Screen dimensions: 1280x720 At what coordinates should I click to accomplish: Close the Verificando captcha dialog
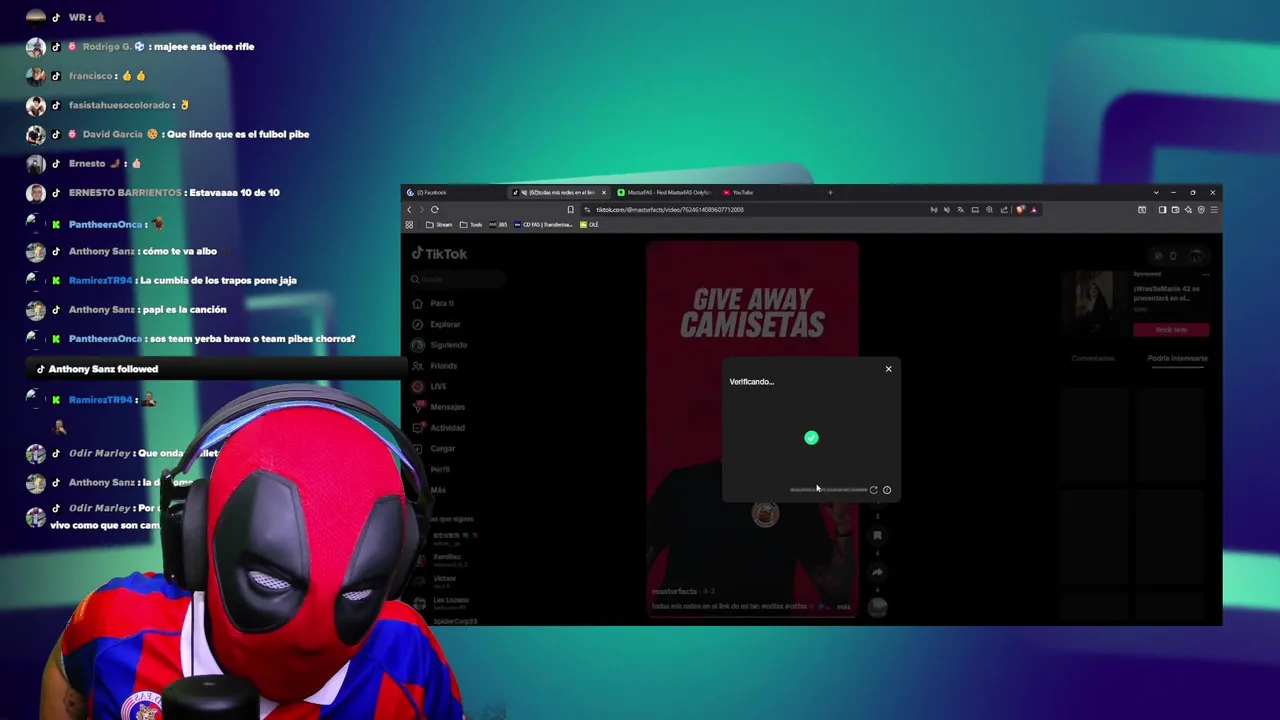pos(888,369)
